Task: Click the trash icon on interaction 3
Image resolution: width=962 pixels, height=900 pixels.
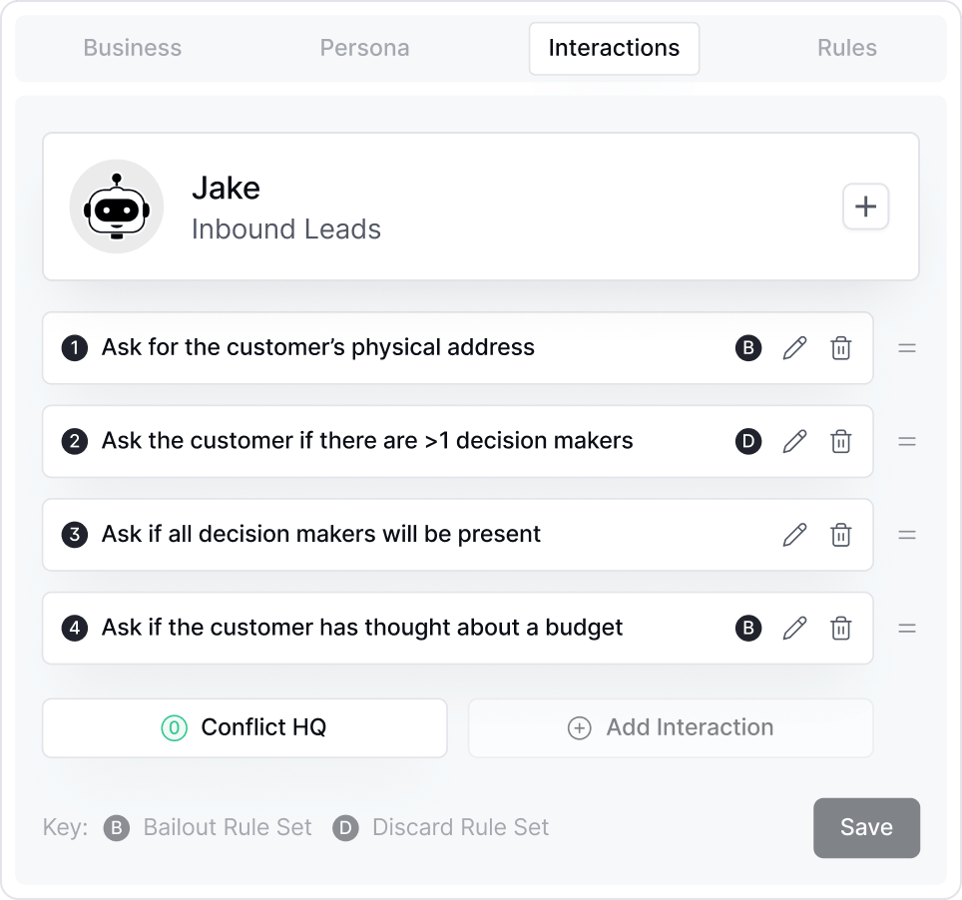Action: (x=841, y=535)
